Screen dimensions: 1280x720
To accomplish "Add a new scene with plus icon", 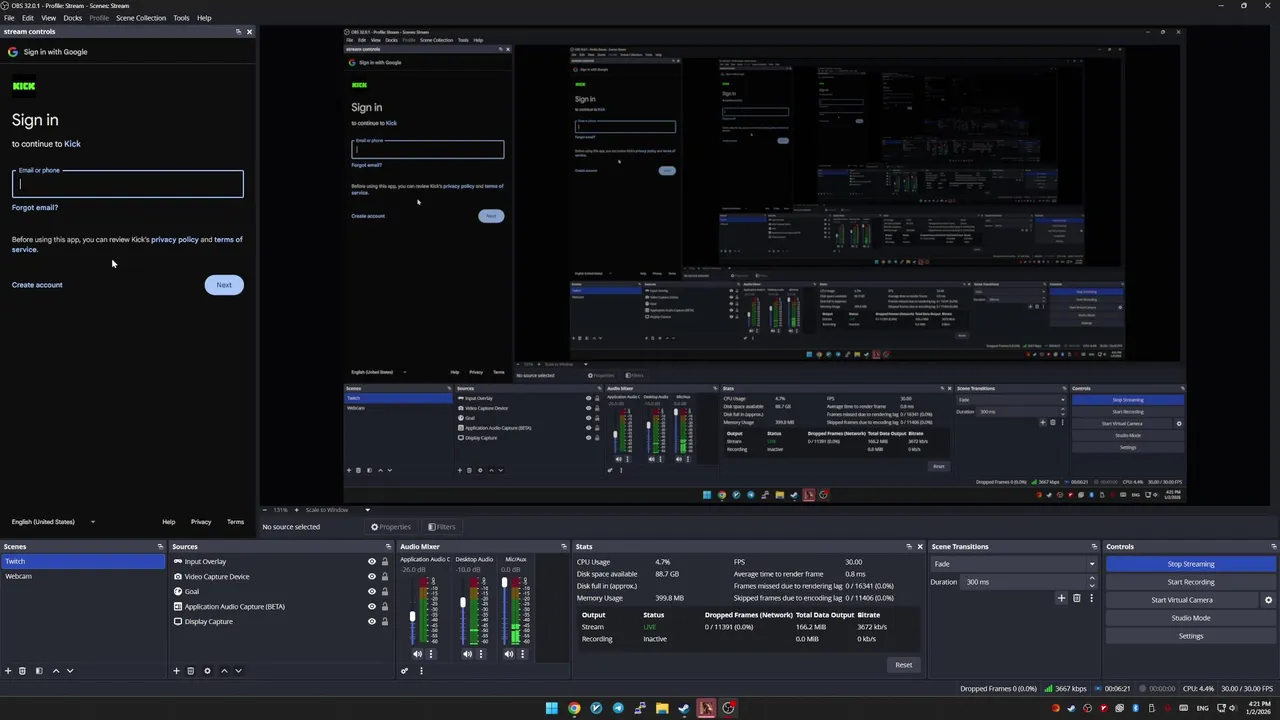I will tap(8, 671).
